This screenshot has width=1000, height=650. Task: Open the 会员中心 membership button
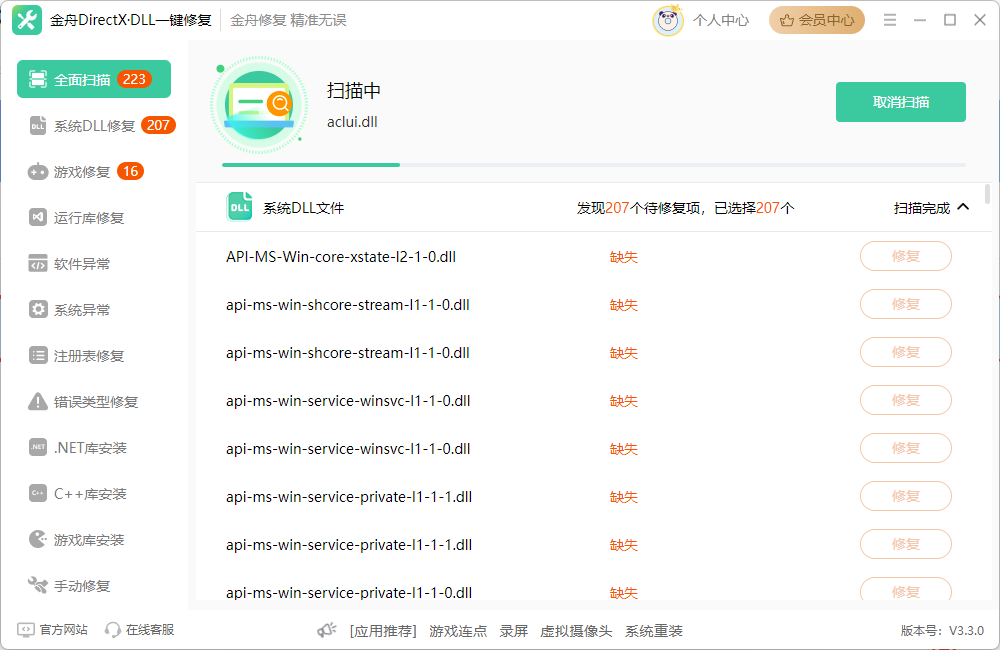(x=816, y=20)
